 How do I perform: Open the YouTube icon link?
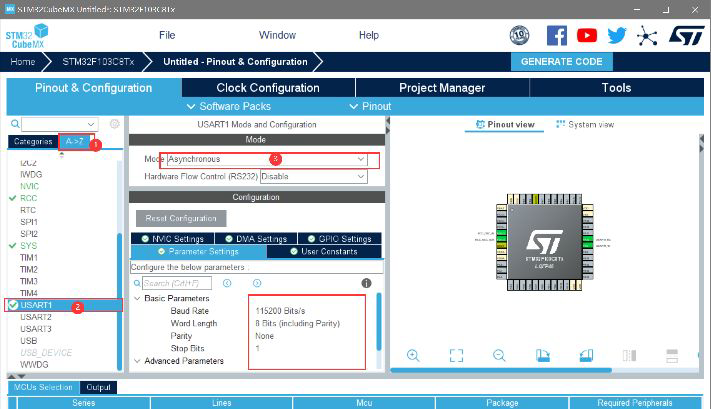click(x=587, y=35)
